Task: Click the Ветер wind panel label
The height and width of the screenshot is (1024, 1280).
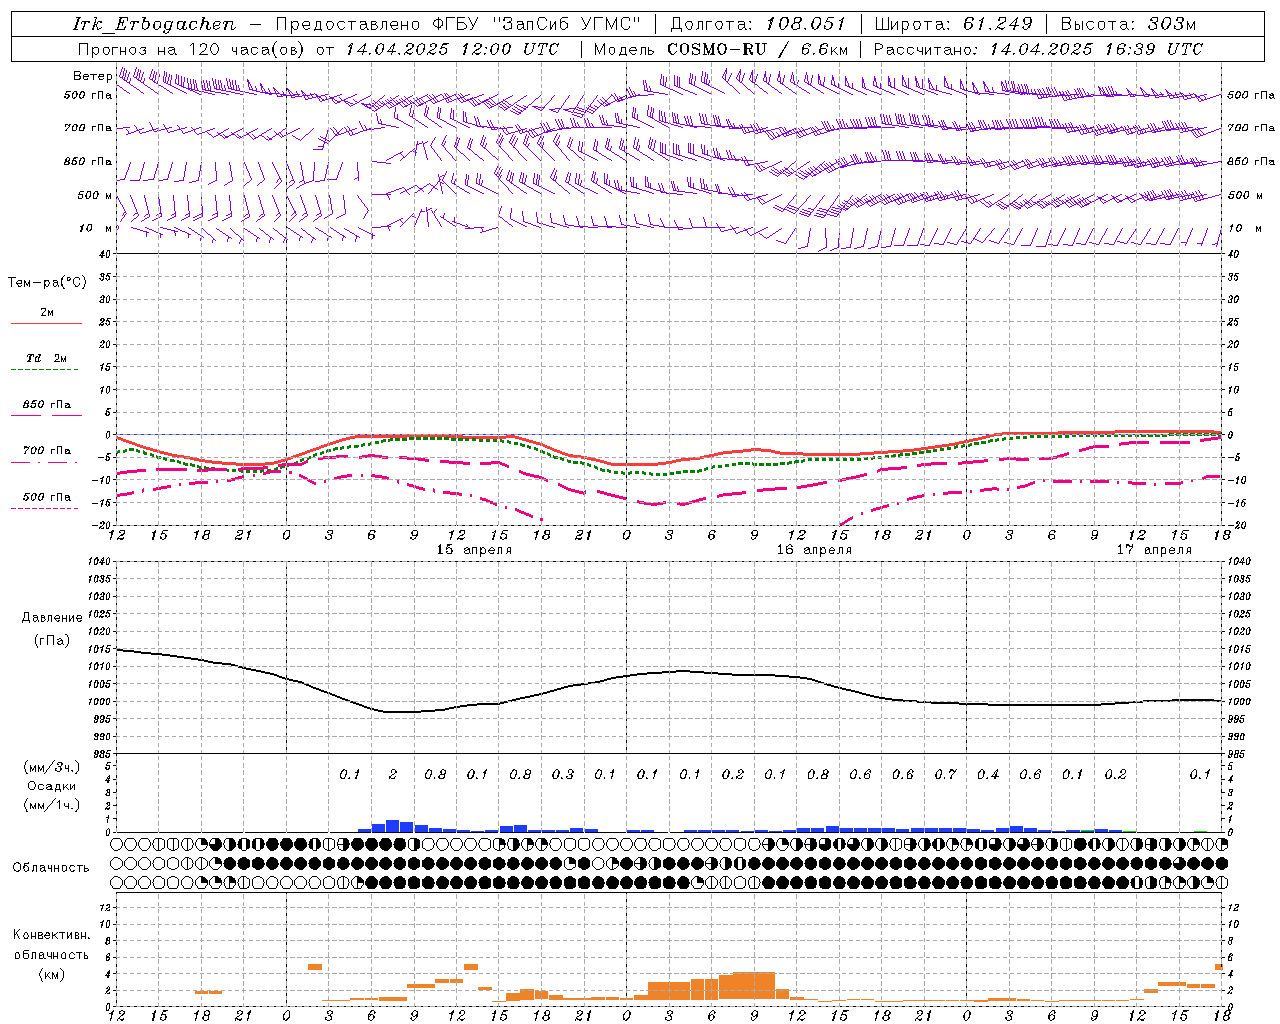Action: point(92,76)
